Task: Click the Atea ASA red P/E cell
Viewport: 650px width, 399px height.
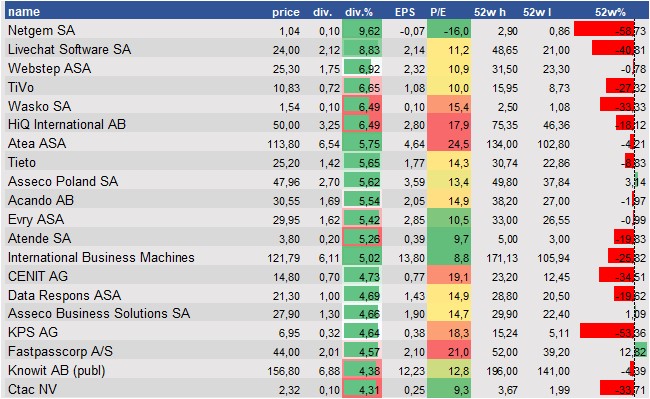Action: tap(449, 144)
